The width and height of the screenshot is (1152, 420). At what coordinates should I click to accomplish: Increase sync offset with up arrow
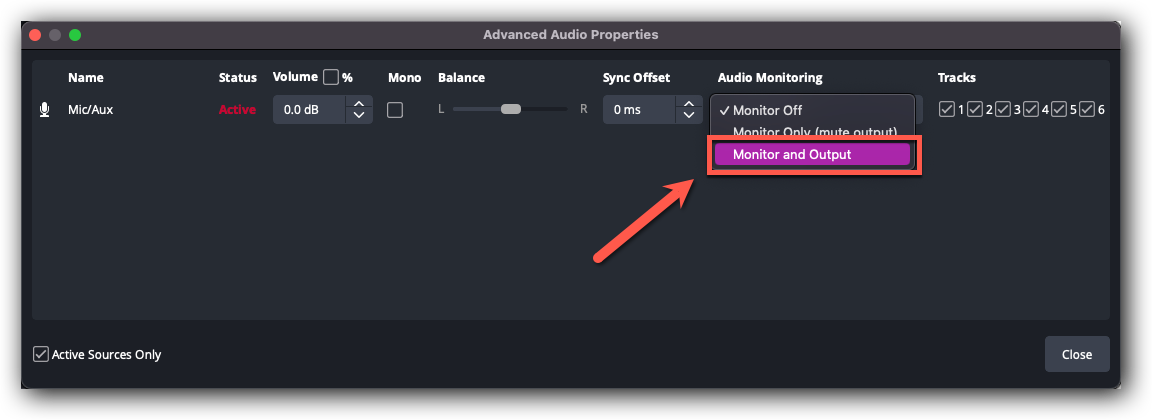689,104
